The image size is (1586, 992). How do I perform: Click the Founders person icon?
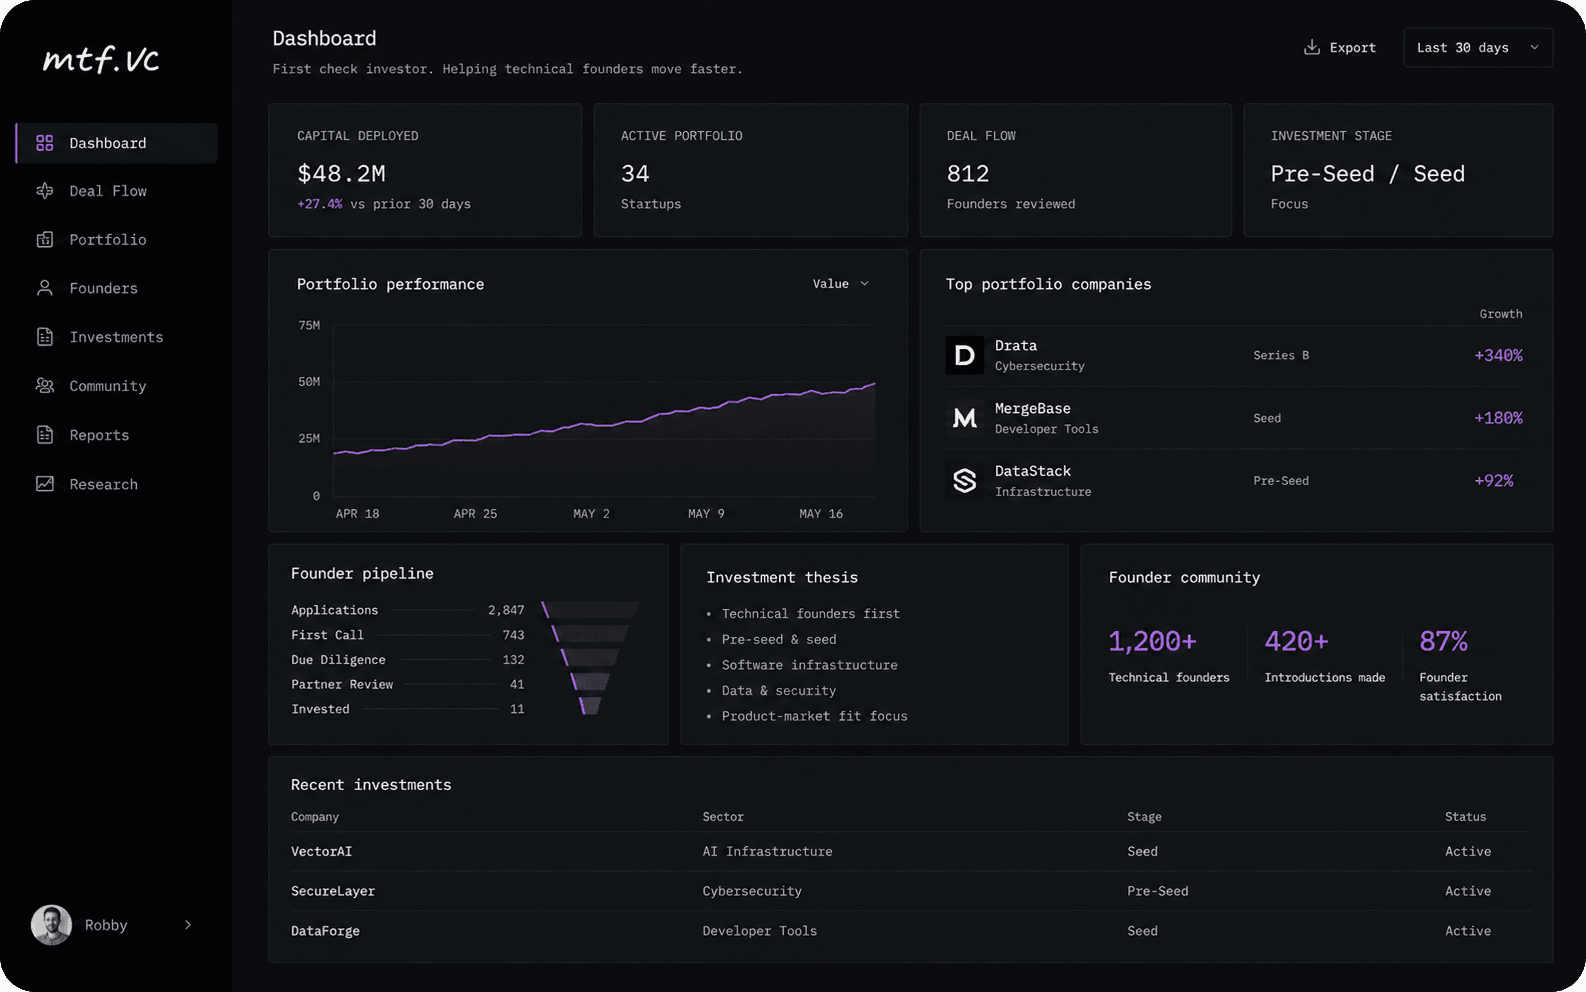tap(45, 288)
